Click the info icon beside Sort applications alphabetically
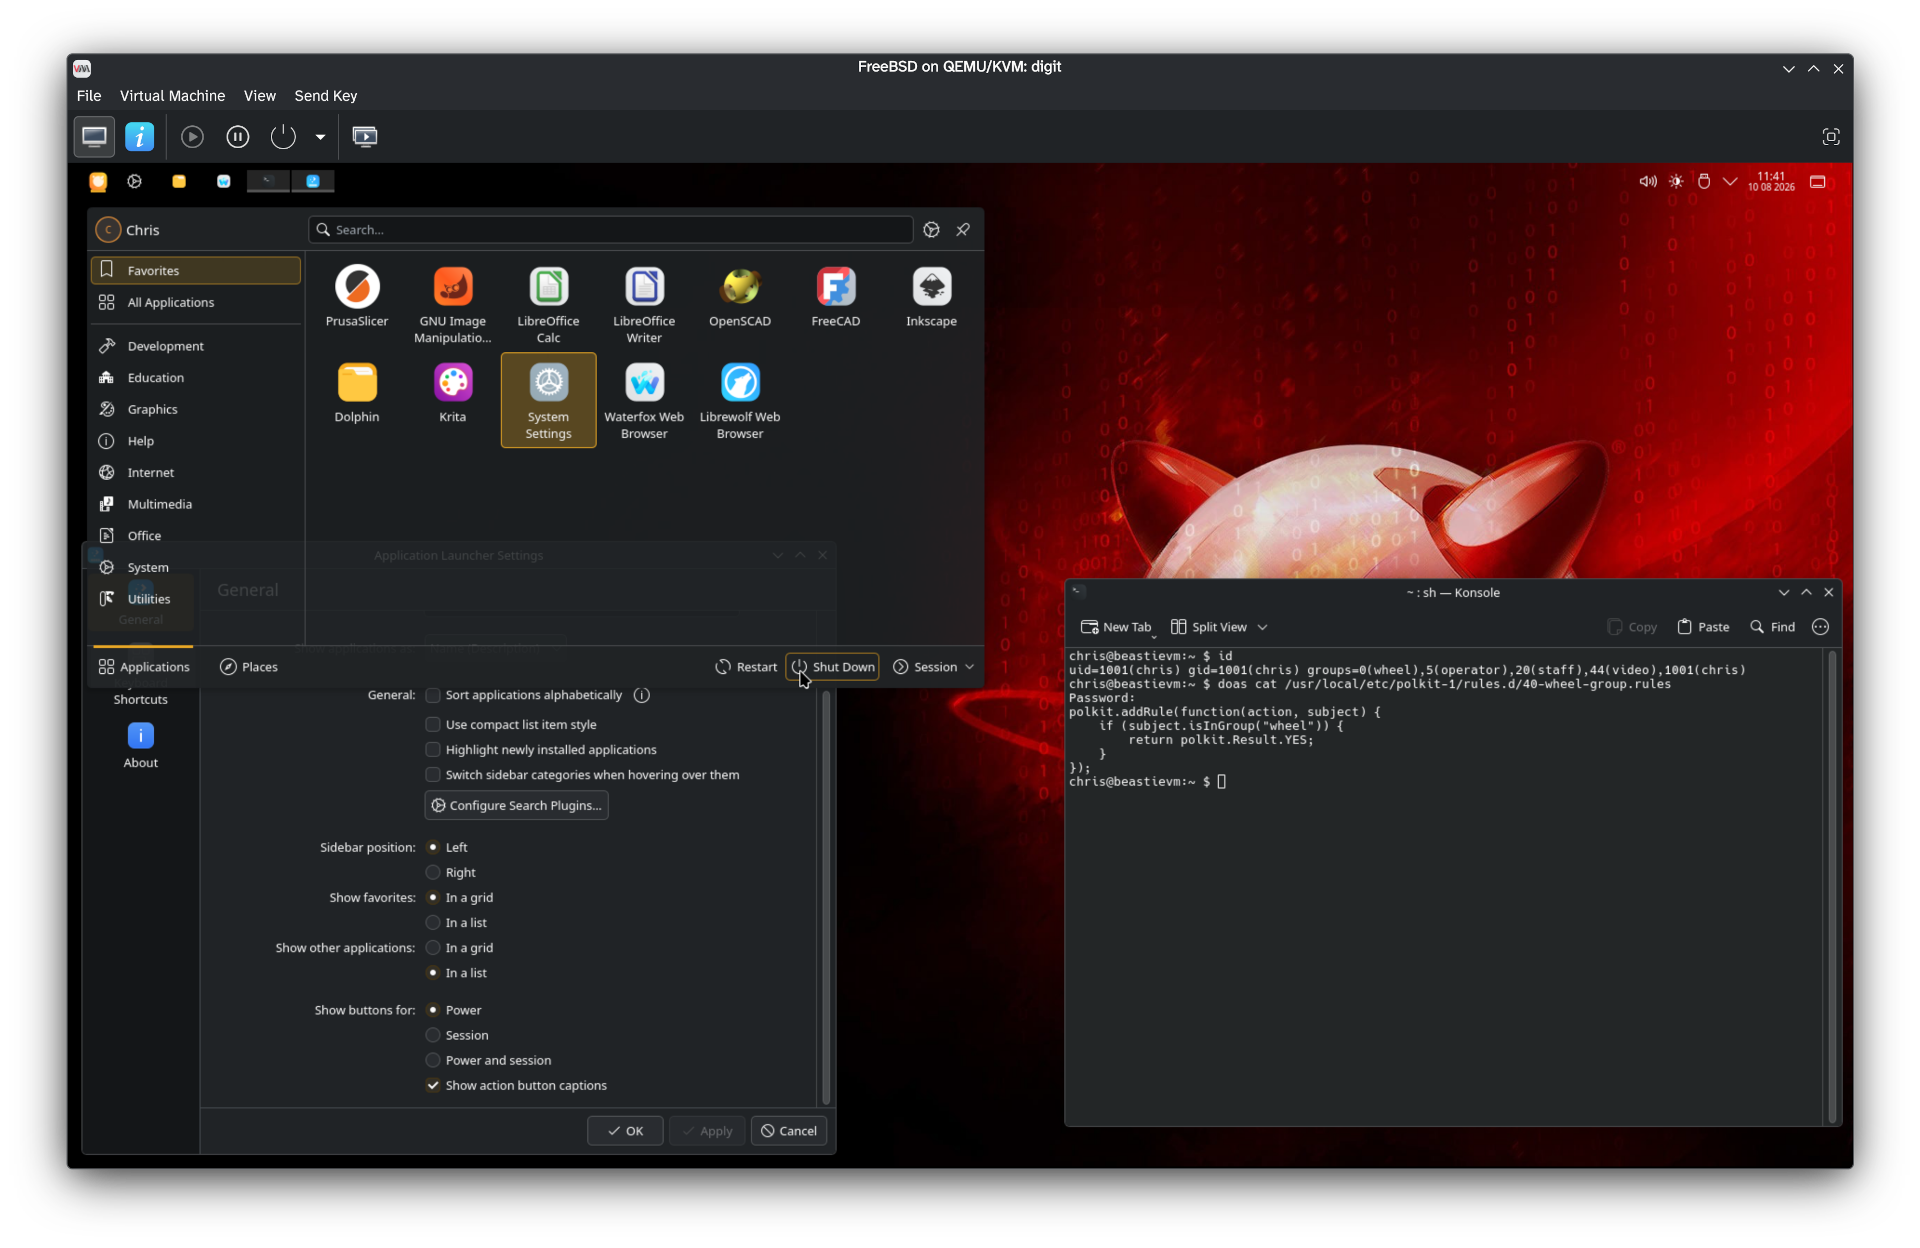Screen dimensions: 1920x1248 (642, 695)
